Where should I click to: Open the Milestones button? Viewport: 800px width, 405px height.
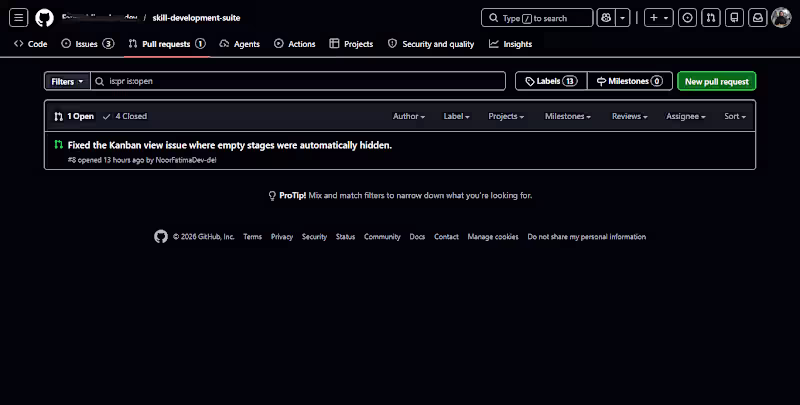(630, 81)
